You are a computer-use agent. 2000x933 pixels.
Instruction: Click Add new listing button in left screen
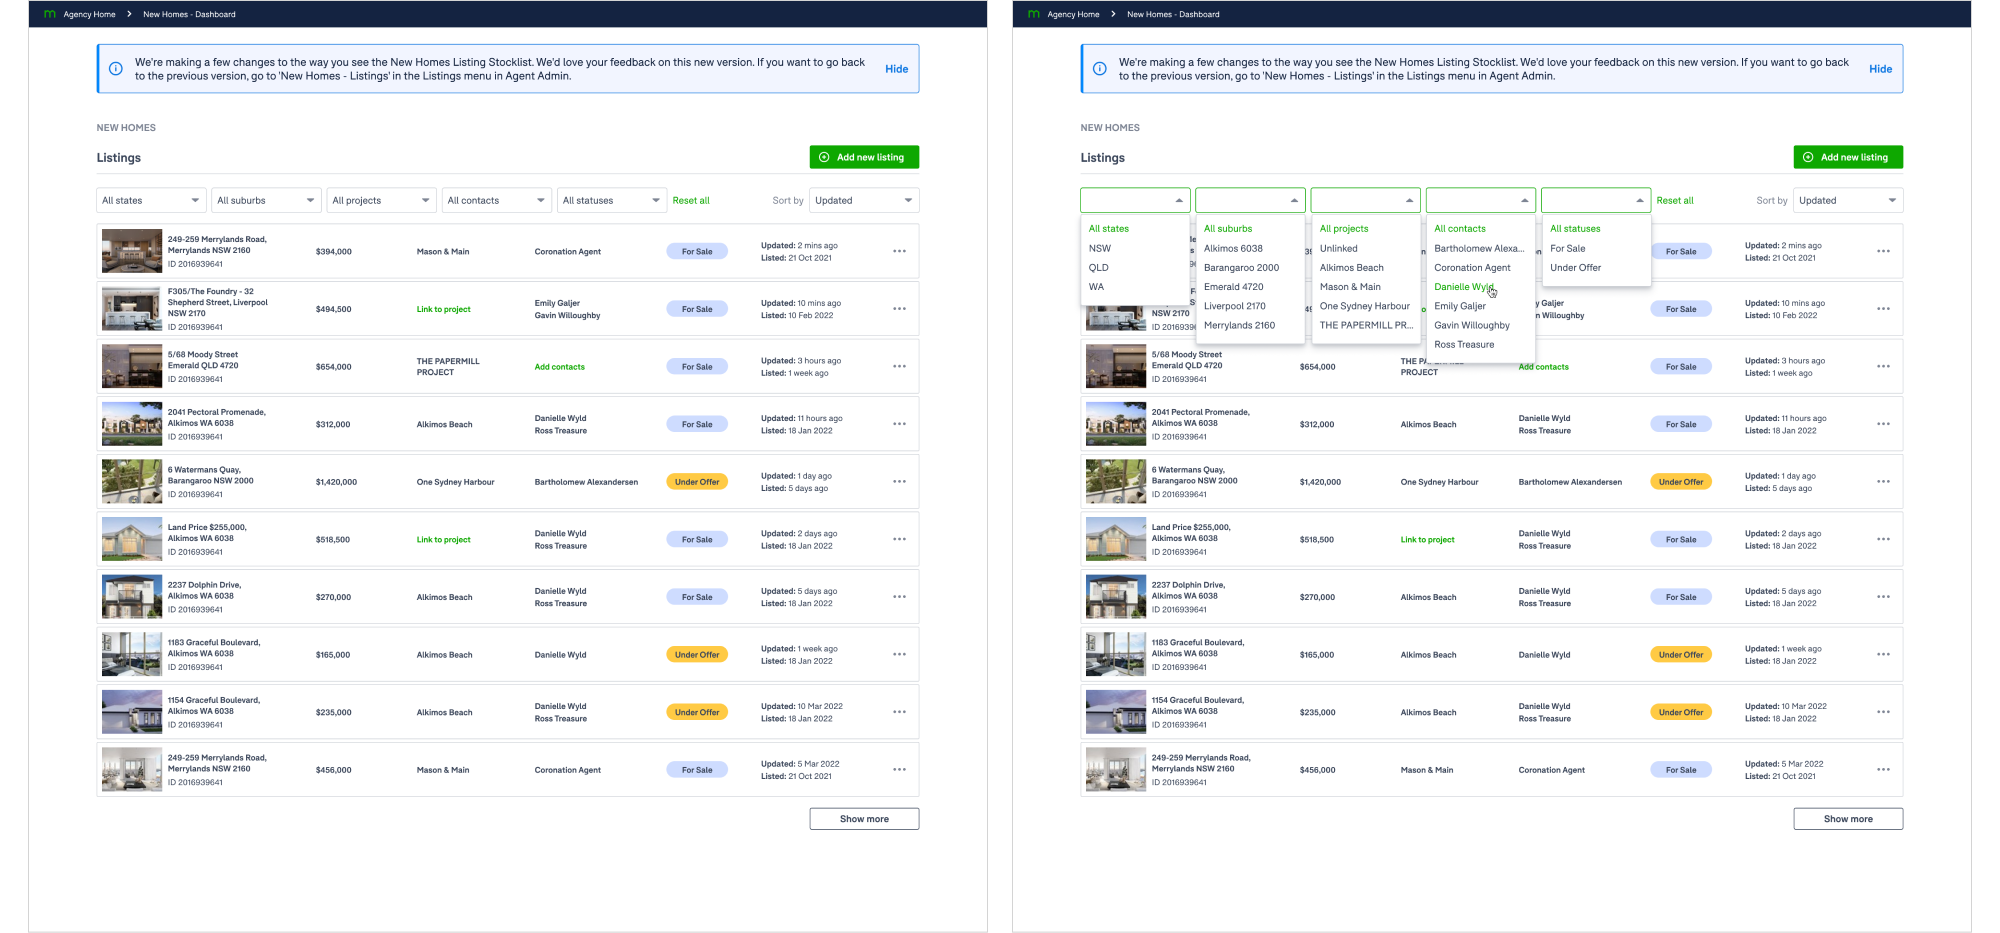(864, 157)
